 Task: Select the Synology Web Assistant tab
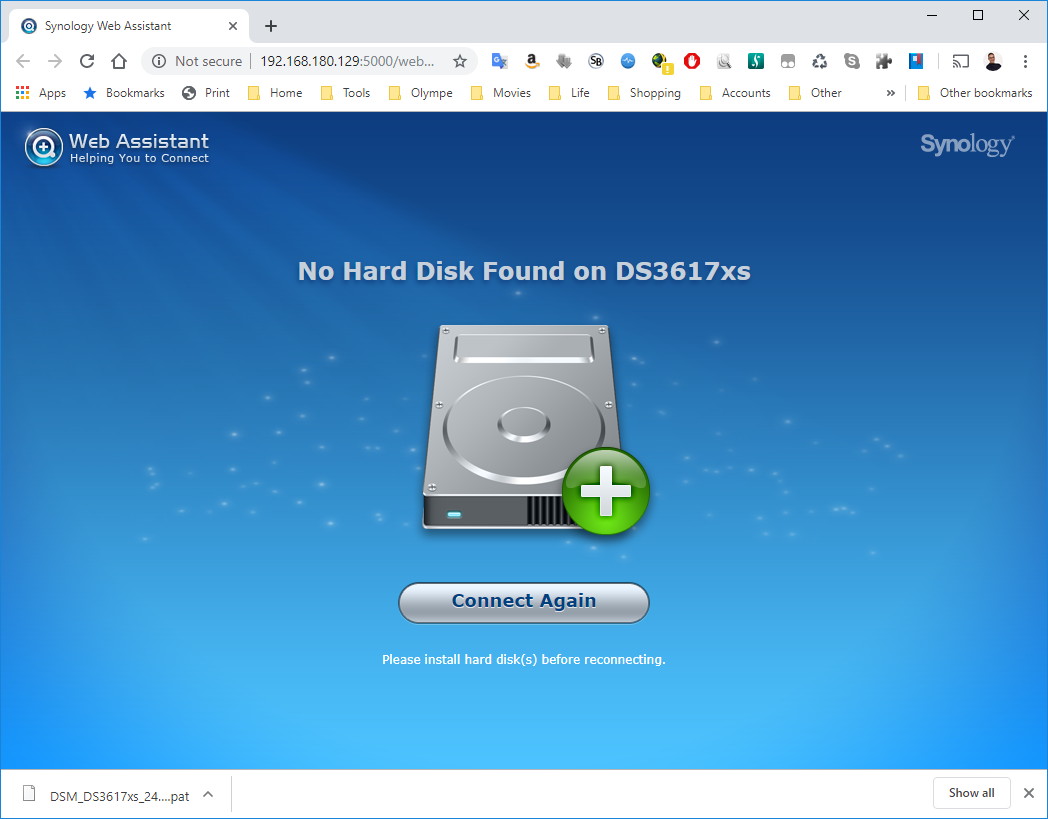(x=120, y=26)
